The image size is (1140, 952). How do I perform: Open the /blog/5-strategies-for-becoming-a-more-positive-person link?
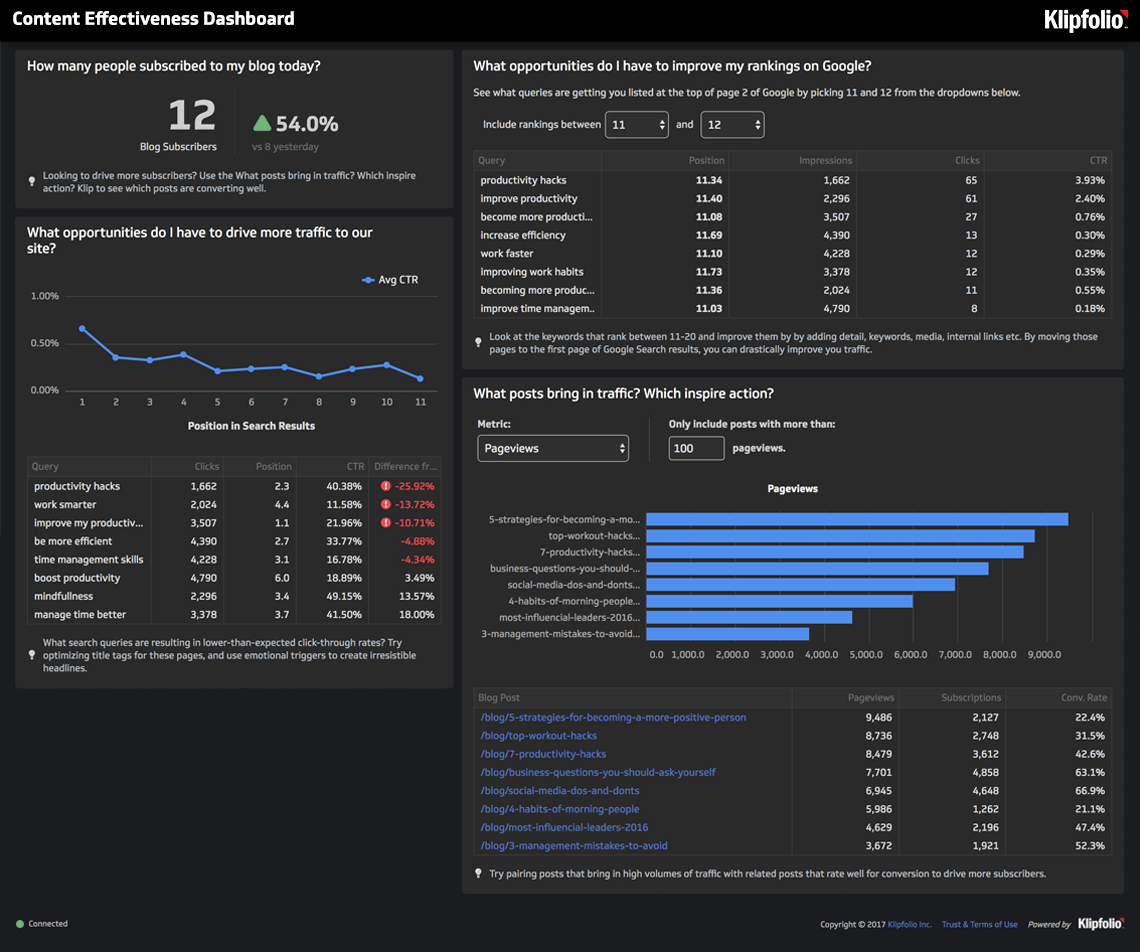(x=611, y=717)
